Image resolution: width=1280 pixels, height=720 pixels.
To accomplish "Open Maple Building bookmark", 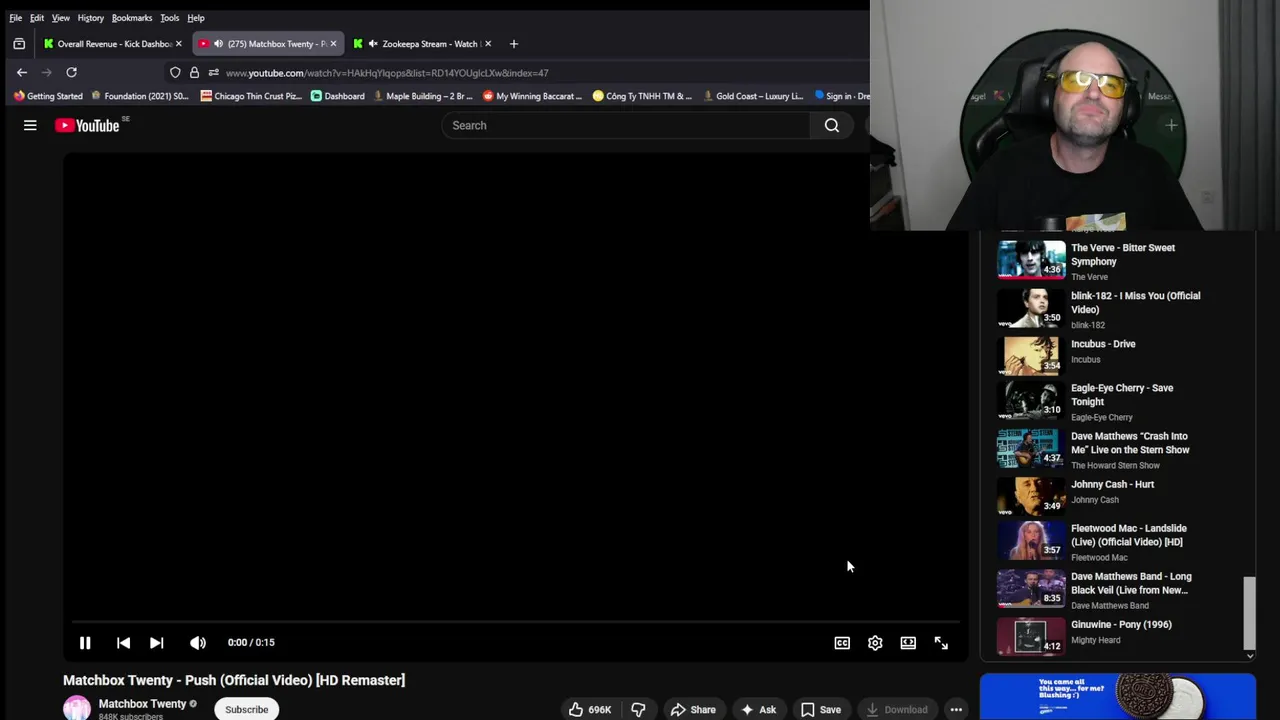I will coord(422,96).
